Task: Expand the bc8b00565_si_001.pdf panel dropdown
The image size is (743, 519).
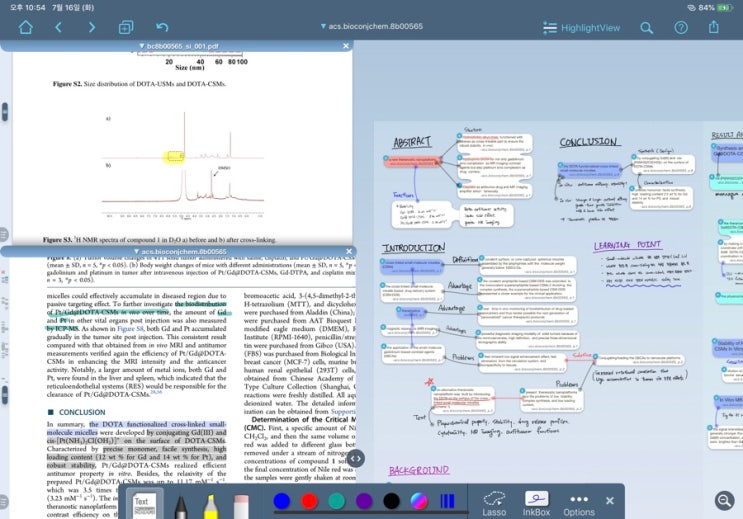Action: [178, 46]
